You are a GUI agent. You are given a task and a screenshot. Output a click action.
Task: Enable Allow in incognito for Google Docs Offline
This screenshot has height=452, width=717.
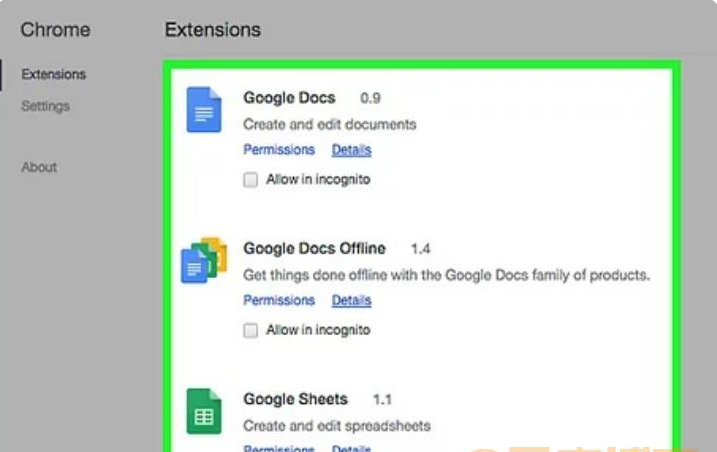(251, 330)
